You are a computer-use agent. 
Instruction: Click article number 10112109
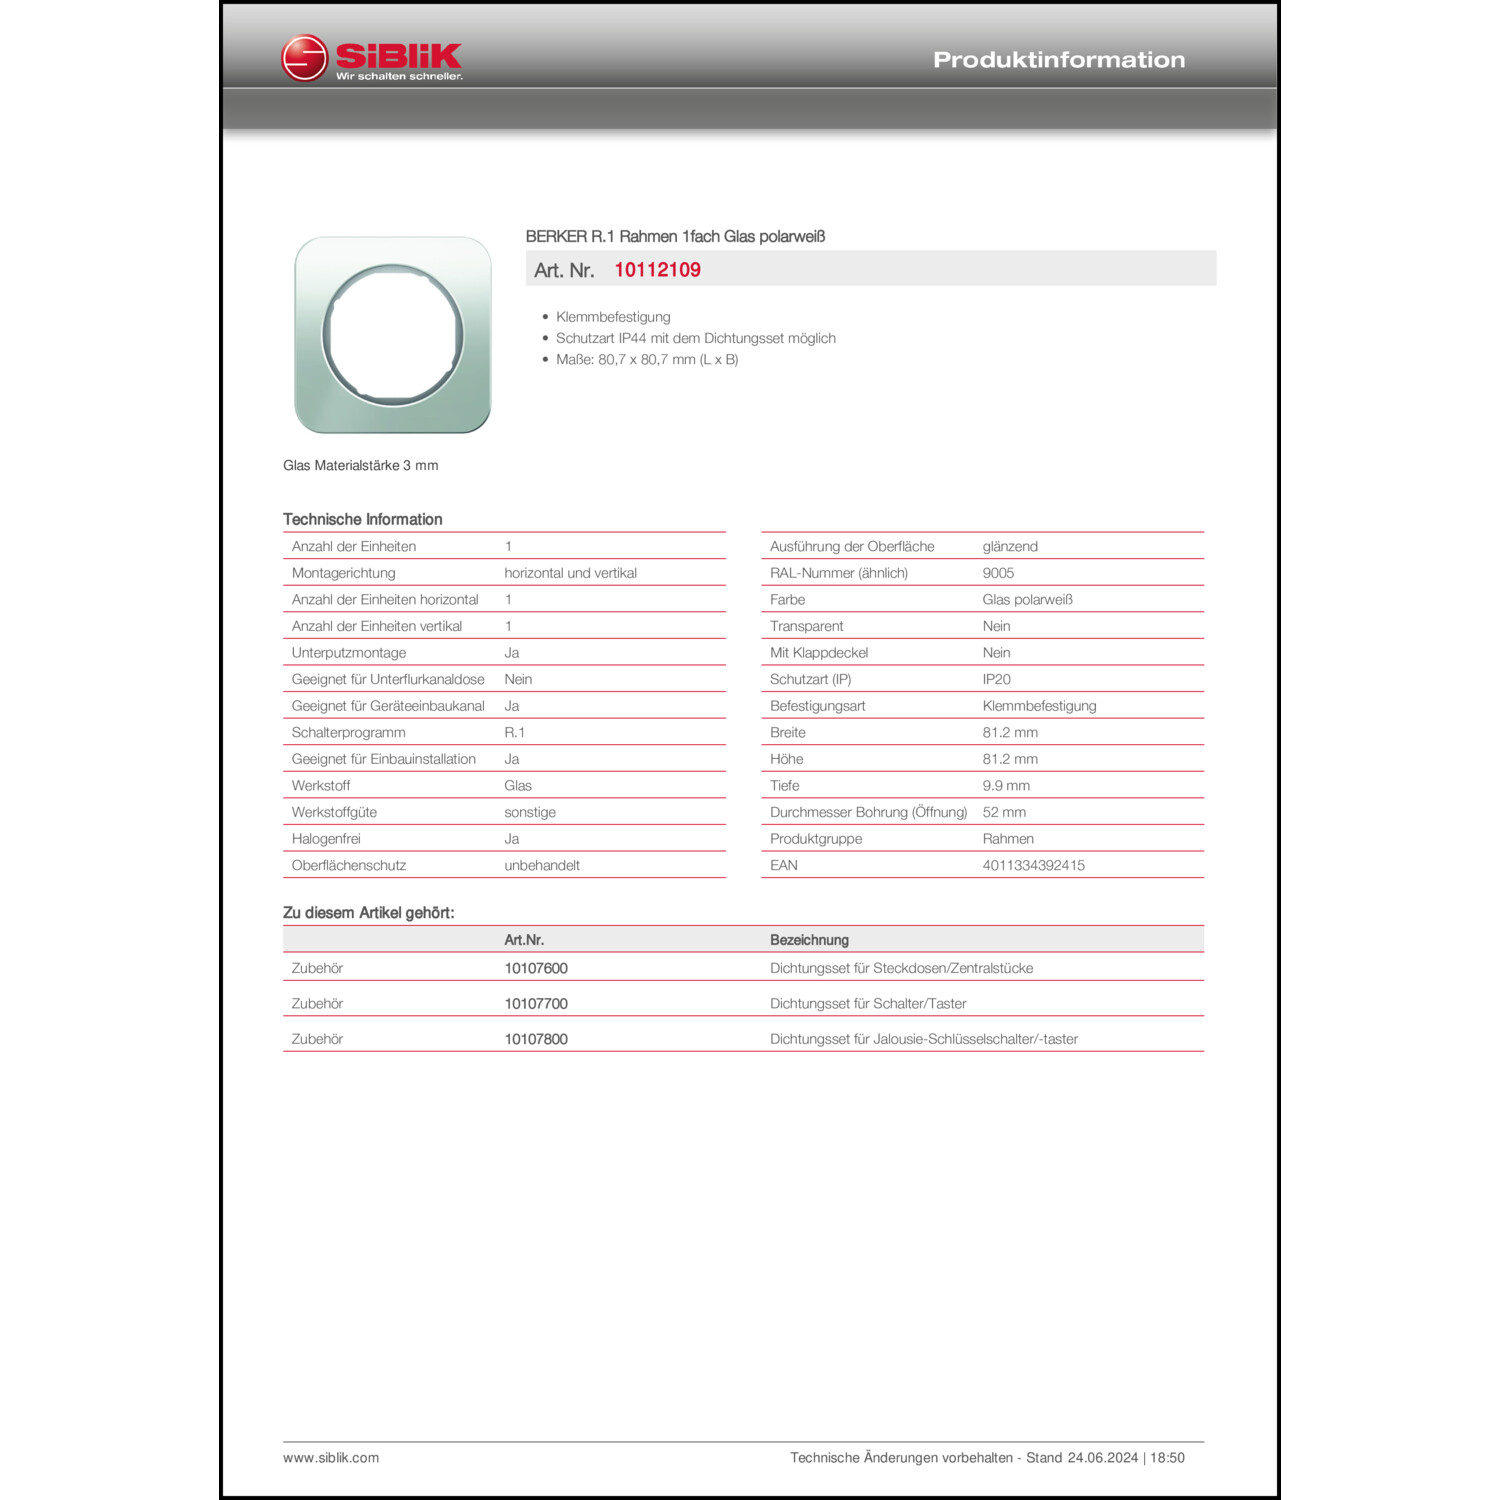tap(657, 270)
